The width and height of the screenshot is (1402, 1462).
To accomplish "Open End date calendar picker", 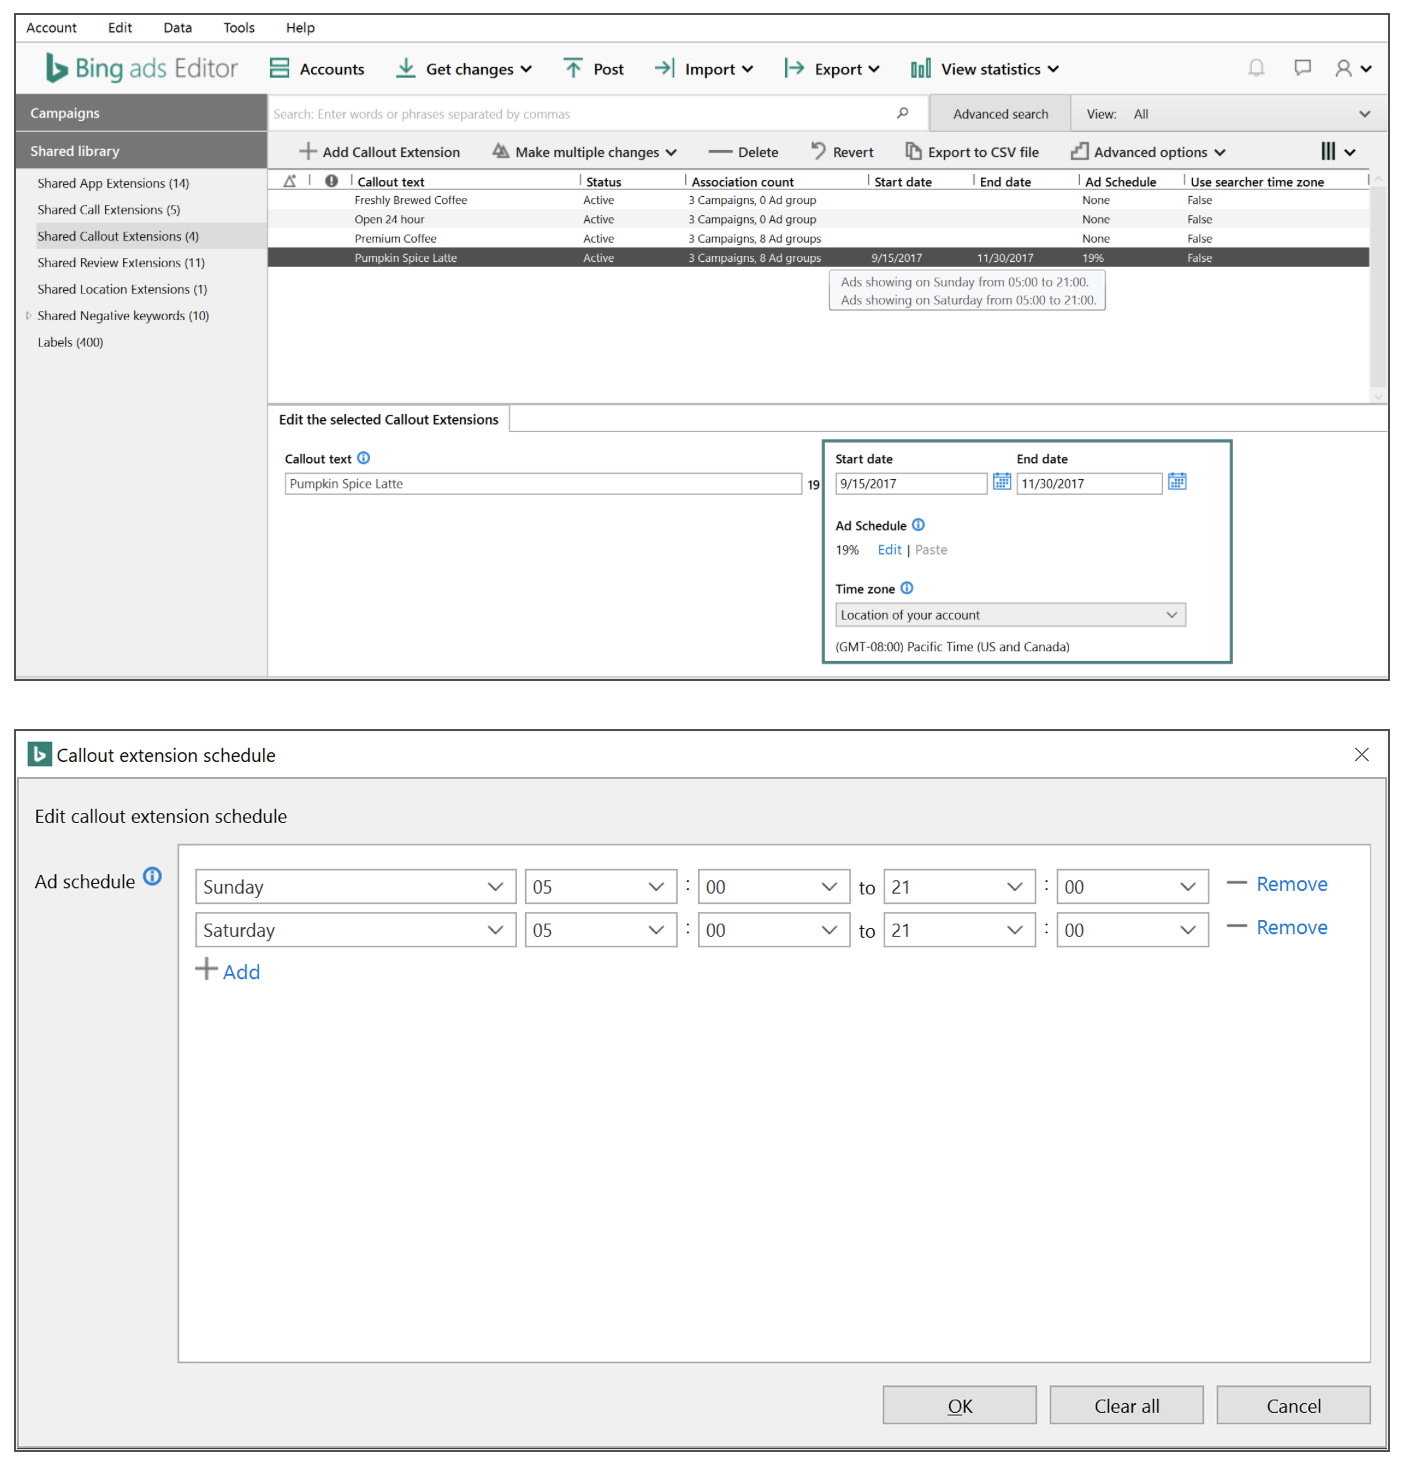I will click(x=1177, y=482).
